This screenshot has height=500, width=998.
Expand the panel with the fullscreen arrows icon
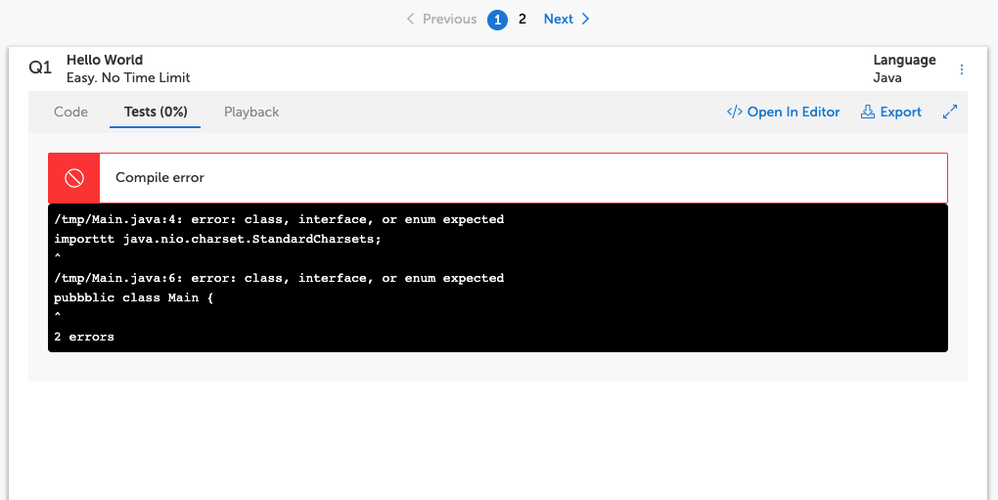point(950,112)
